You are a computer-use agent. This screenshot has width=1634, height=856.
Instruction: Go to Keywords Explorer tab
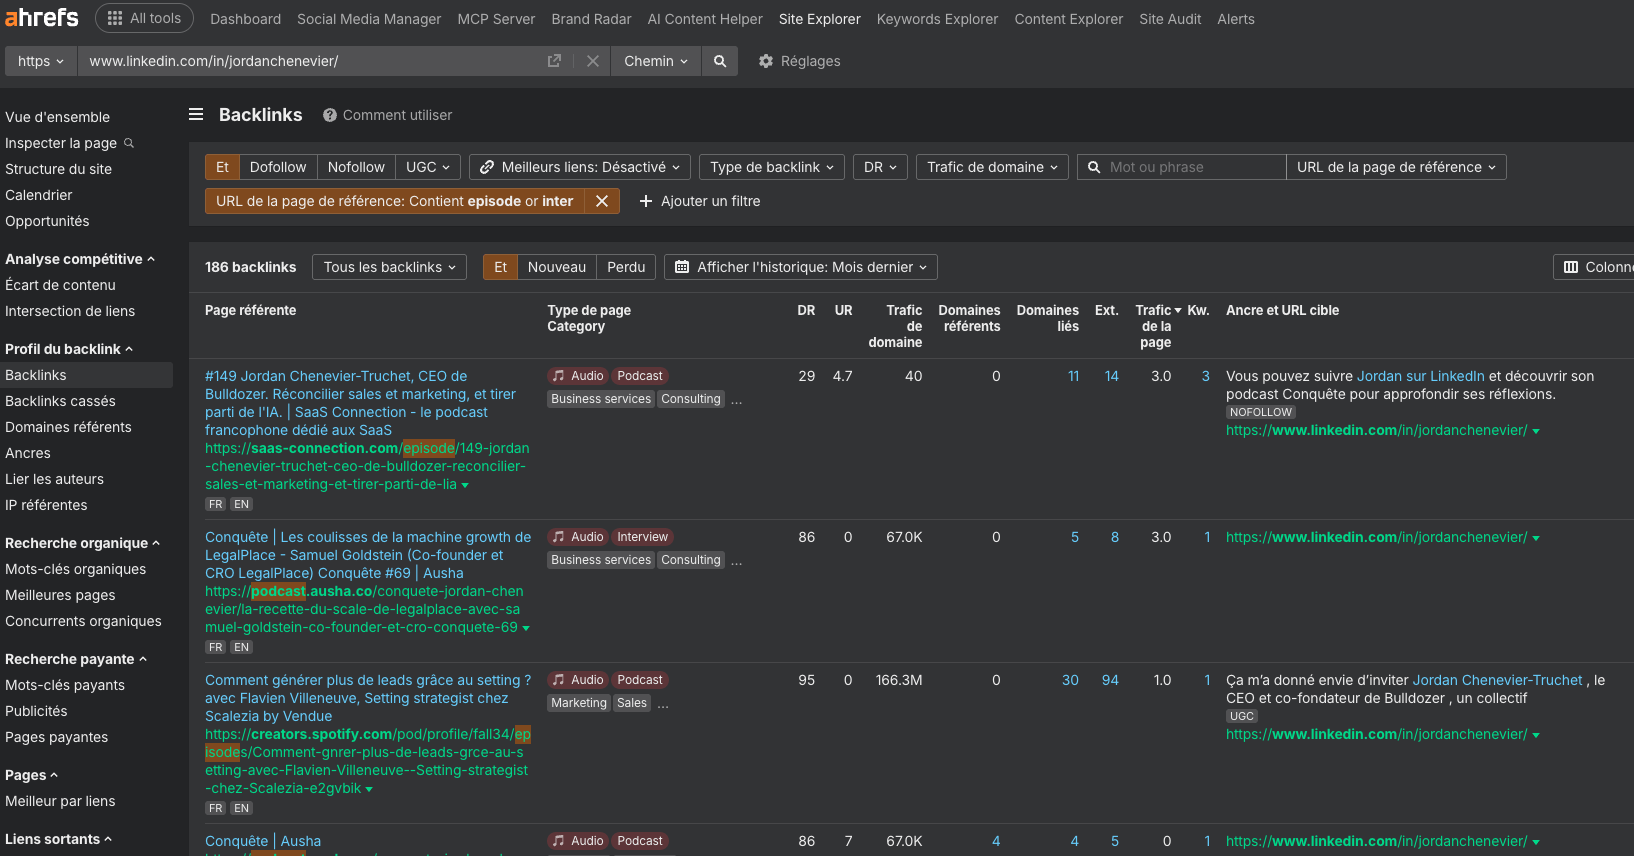937,19
